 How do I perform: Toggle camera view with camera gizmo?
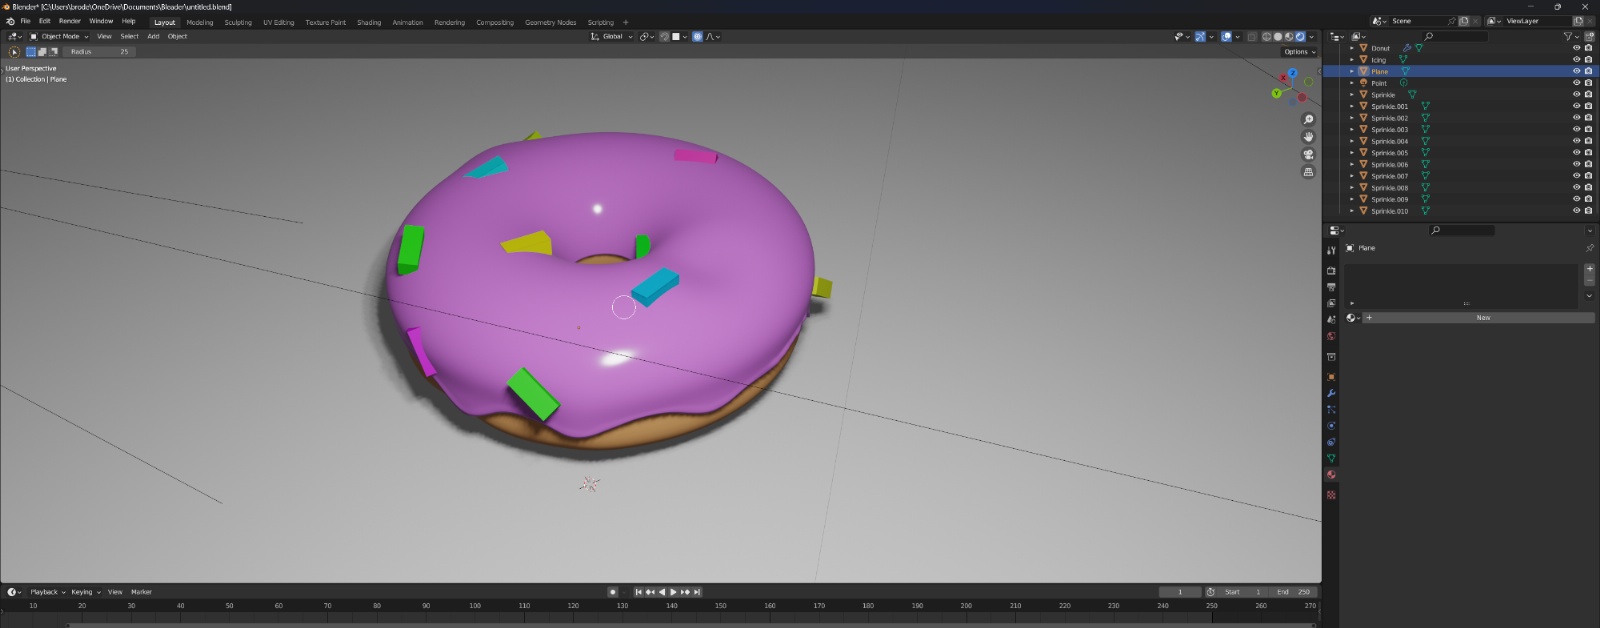[x=1308, y=155]
